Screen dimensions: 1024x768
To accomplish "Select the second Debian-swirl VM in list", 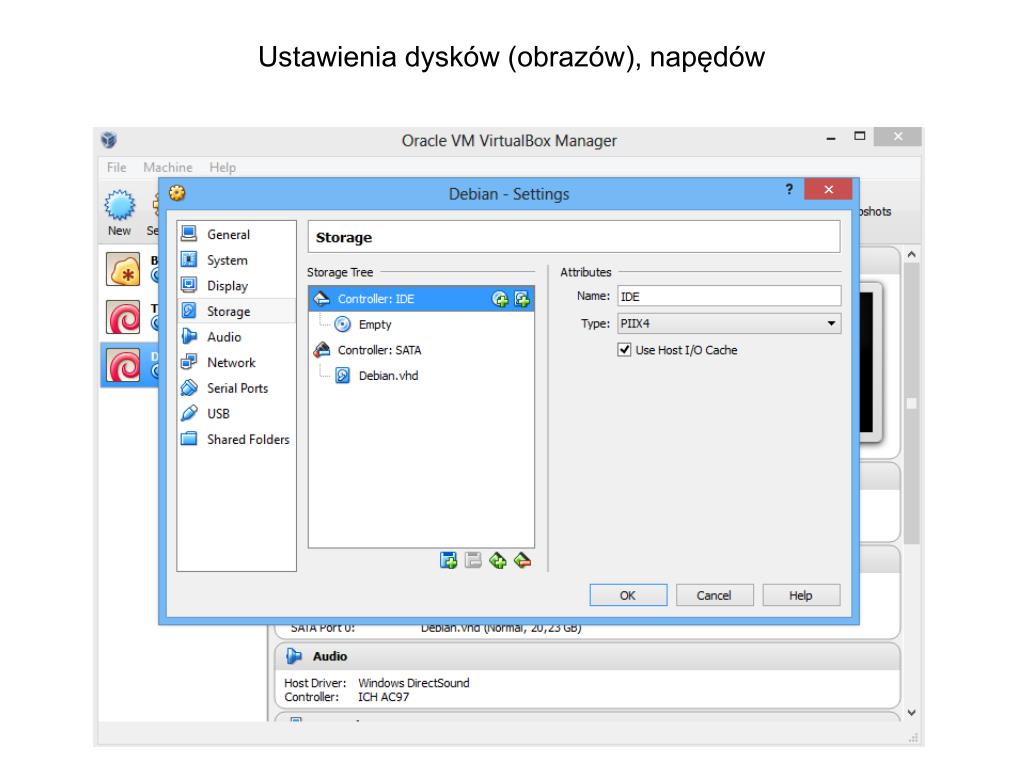I will click(129, 317).
